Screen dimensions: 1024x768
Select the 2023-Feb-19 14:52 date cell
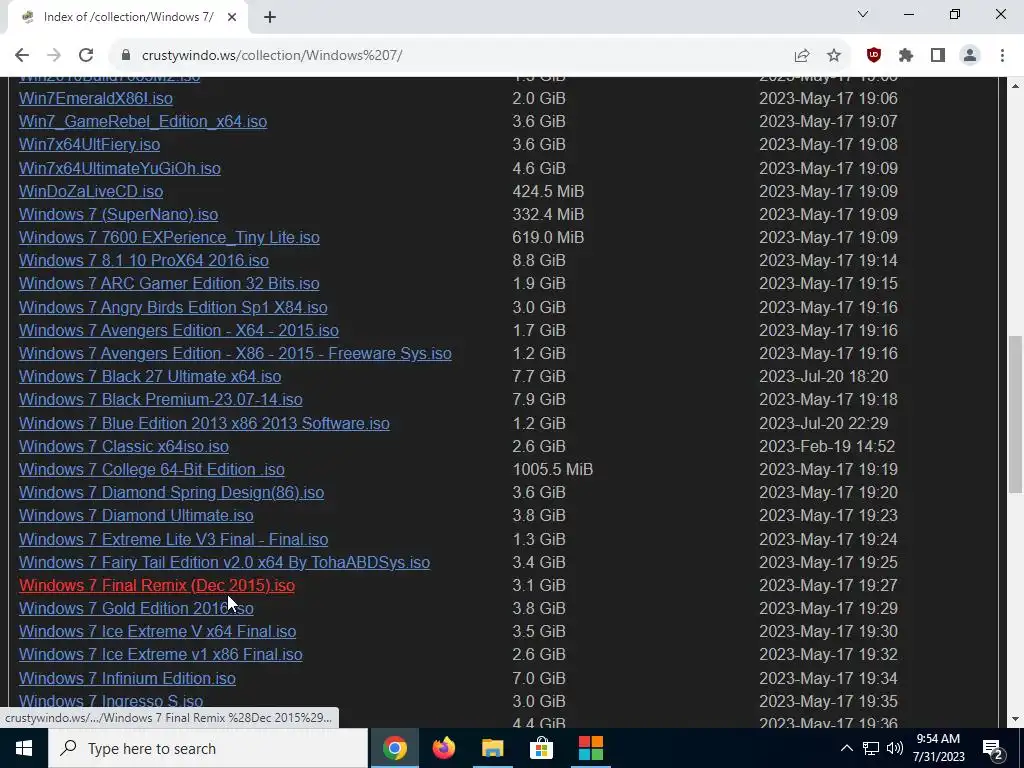[x=827, y=446]
